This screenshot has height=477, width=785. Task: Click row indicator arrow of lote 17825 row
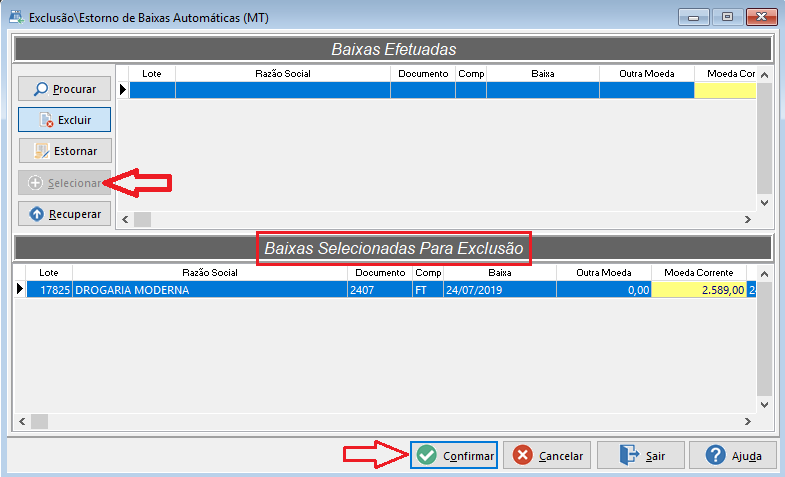[x=20, y=289]
